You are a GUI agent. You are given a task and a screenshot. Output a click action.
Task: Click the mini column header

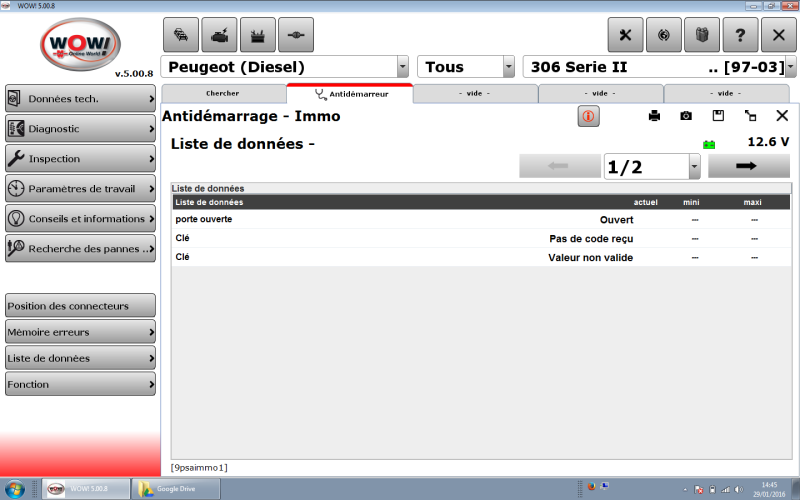coord(691,203)
